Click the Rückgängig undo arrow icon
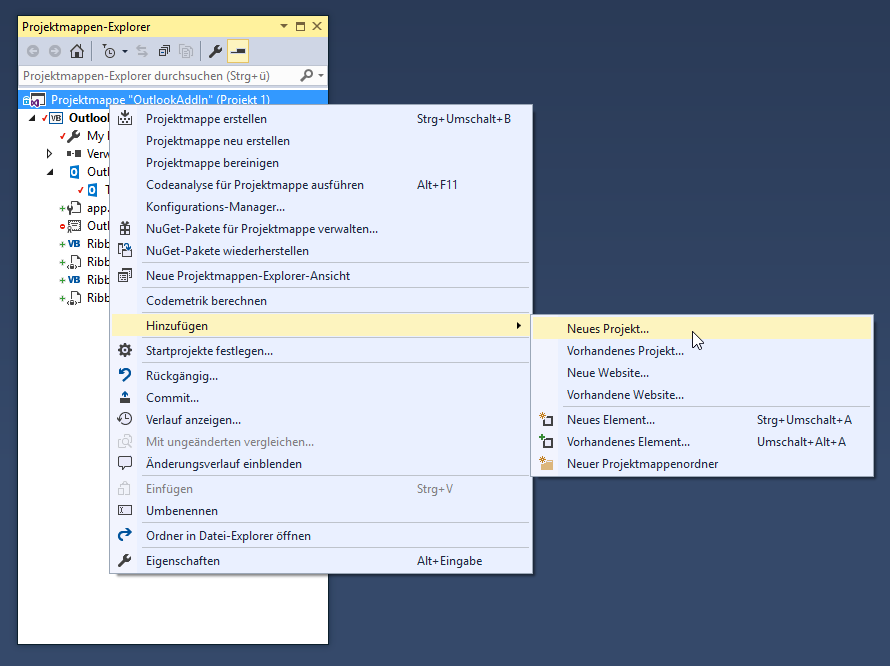This screenshot has width=890, height=666. pos(125,375)
